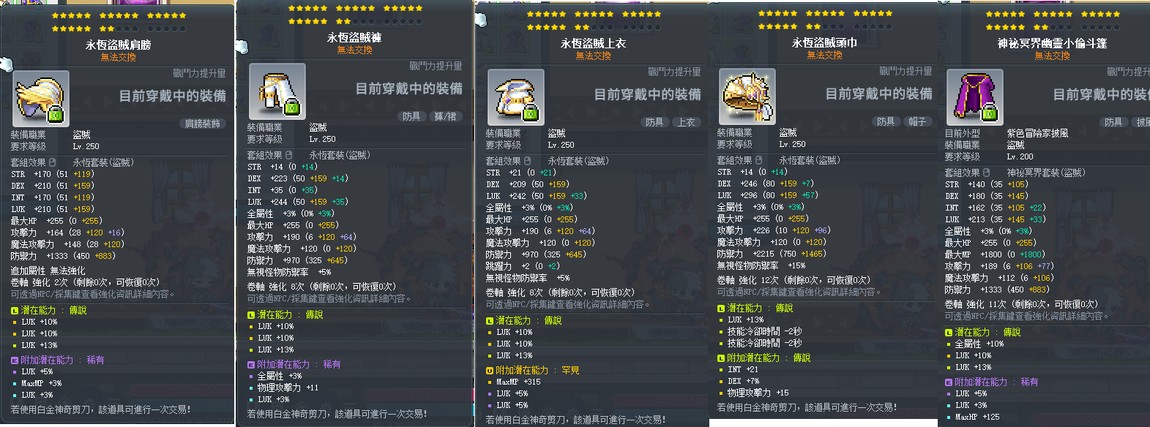Click the 防具 tag in the cape tooltip

coord(1113,122)
